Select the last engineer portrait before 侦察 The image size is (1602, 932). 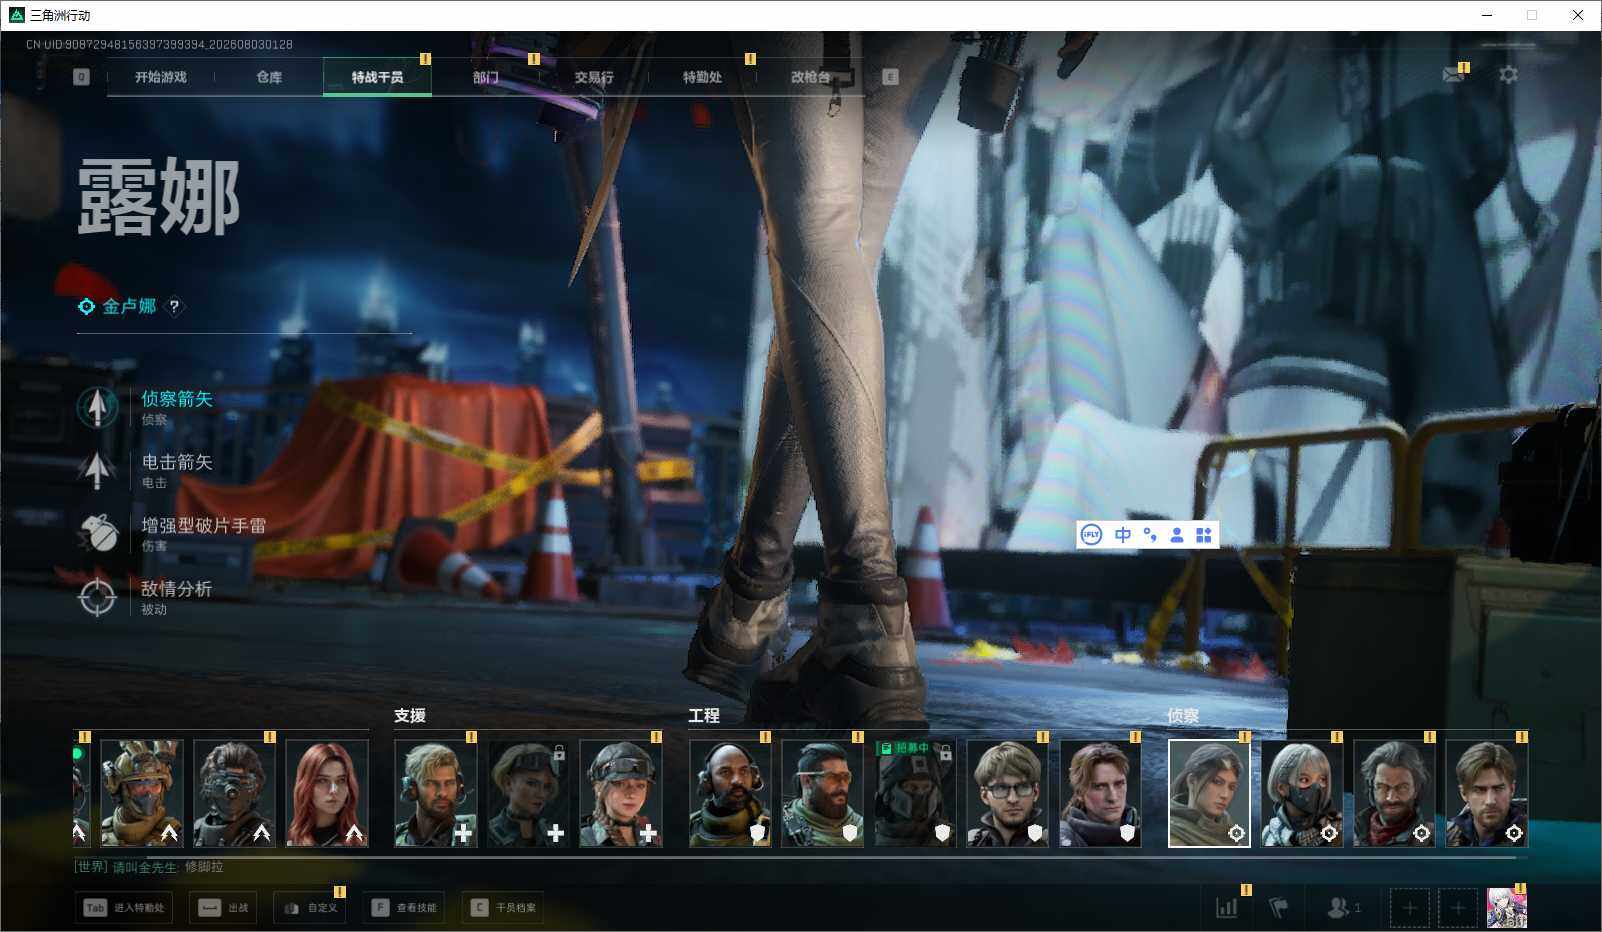pos(1100,793)
